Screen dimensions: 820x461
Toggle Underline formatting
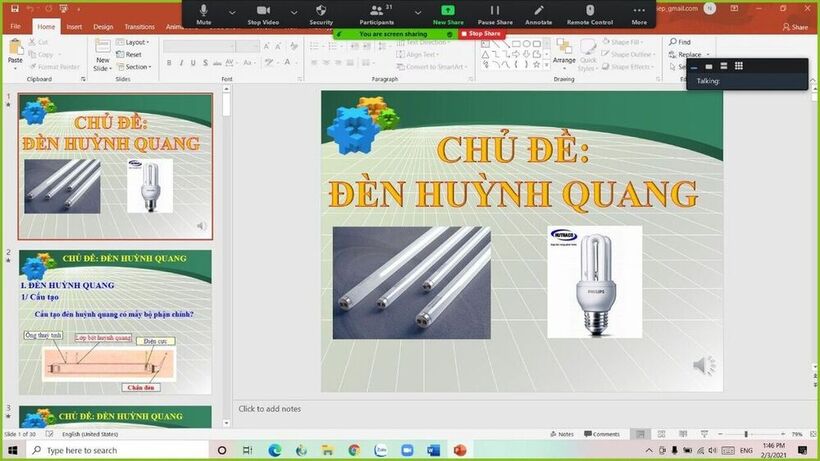pos(193,63)
